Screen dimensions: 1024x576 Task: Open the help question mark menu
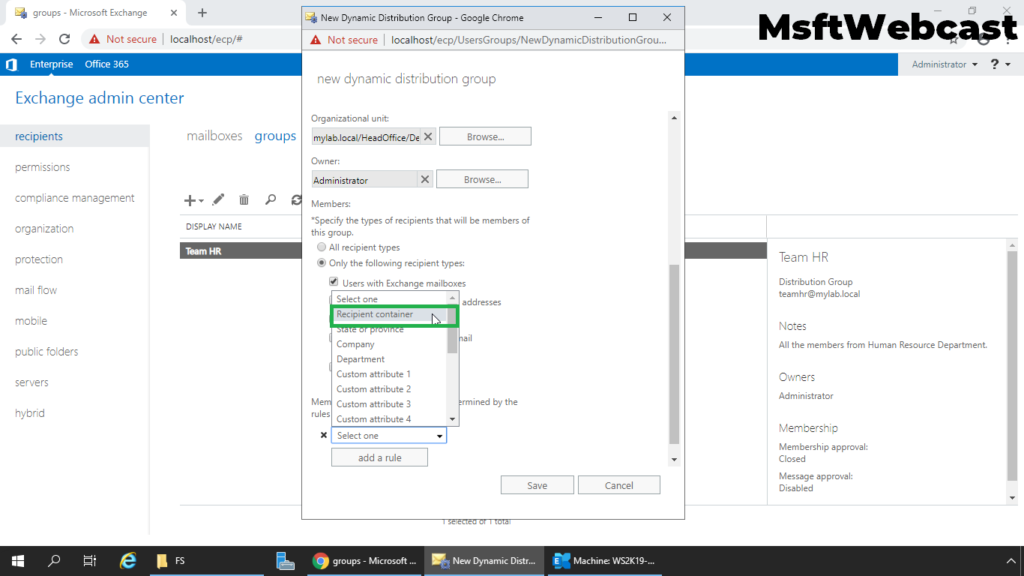(1000, 64)
